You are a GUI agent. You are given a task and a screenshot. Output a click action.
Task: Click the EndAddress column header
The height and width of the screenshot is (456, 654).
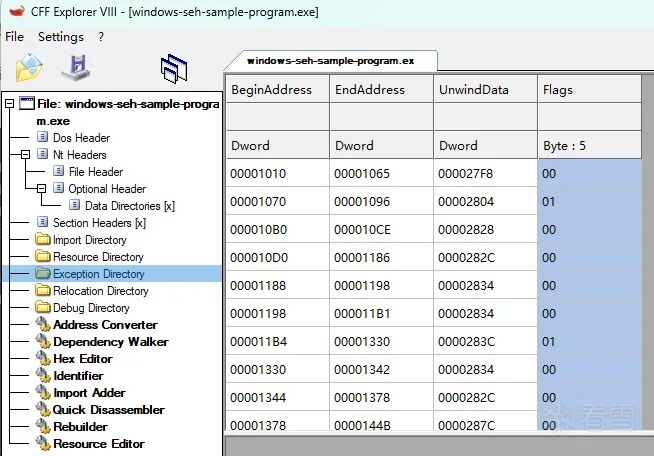pyautogui.click(x=382, y=89)
